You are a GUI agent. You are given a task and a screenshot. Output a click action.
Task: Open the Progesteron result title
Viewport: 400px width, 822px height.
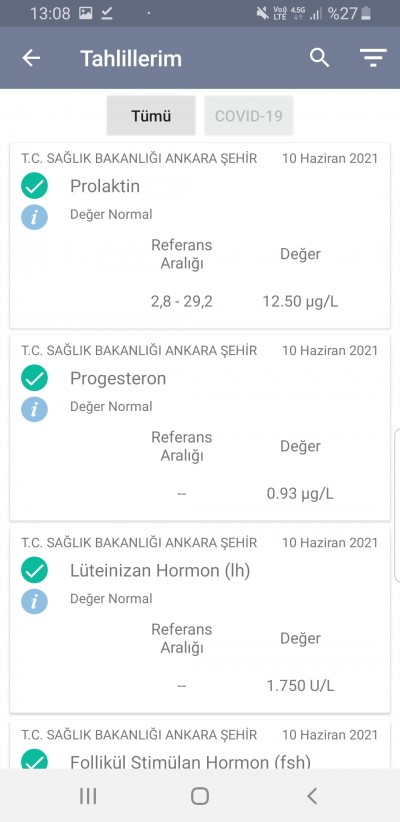point(118,378)
